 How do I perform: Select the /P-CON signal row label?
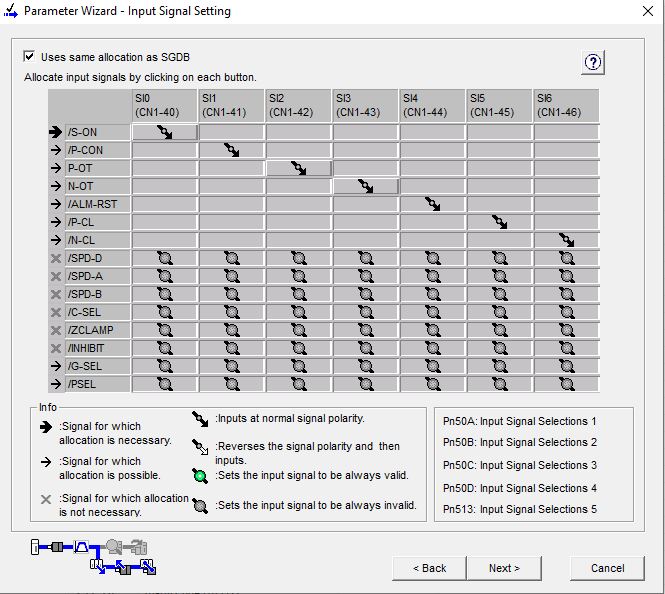[x=98, y=150]
